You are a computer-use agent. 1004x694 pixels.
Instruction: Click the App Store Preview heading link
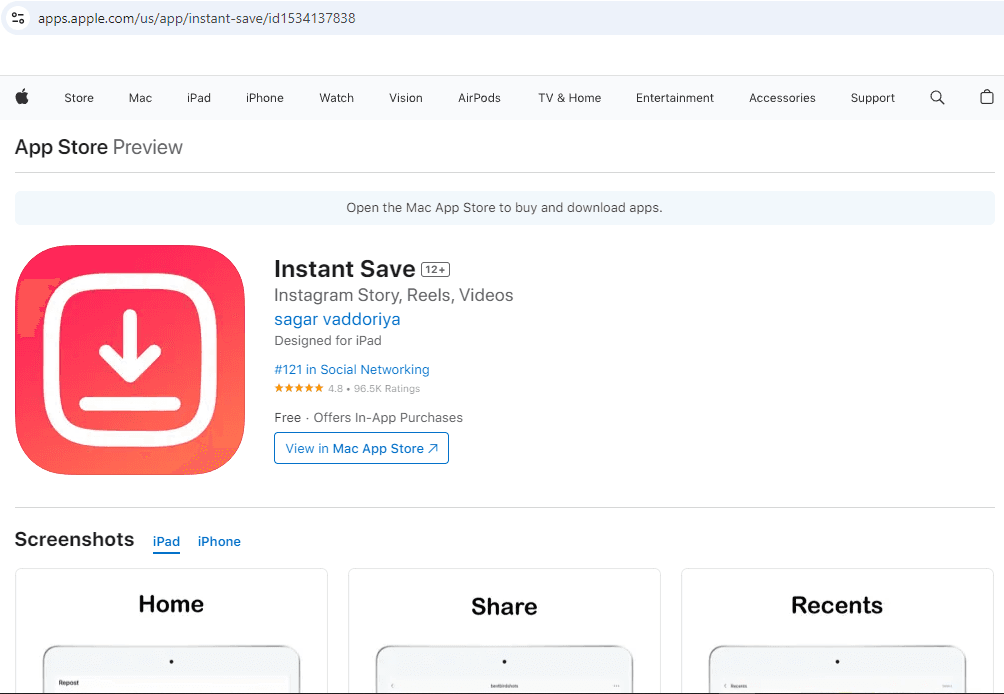point(99,147)
